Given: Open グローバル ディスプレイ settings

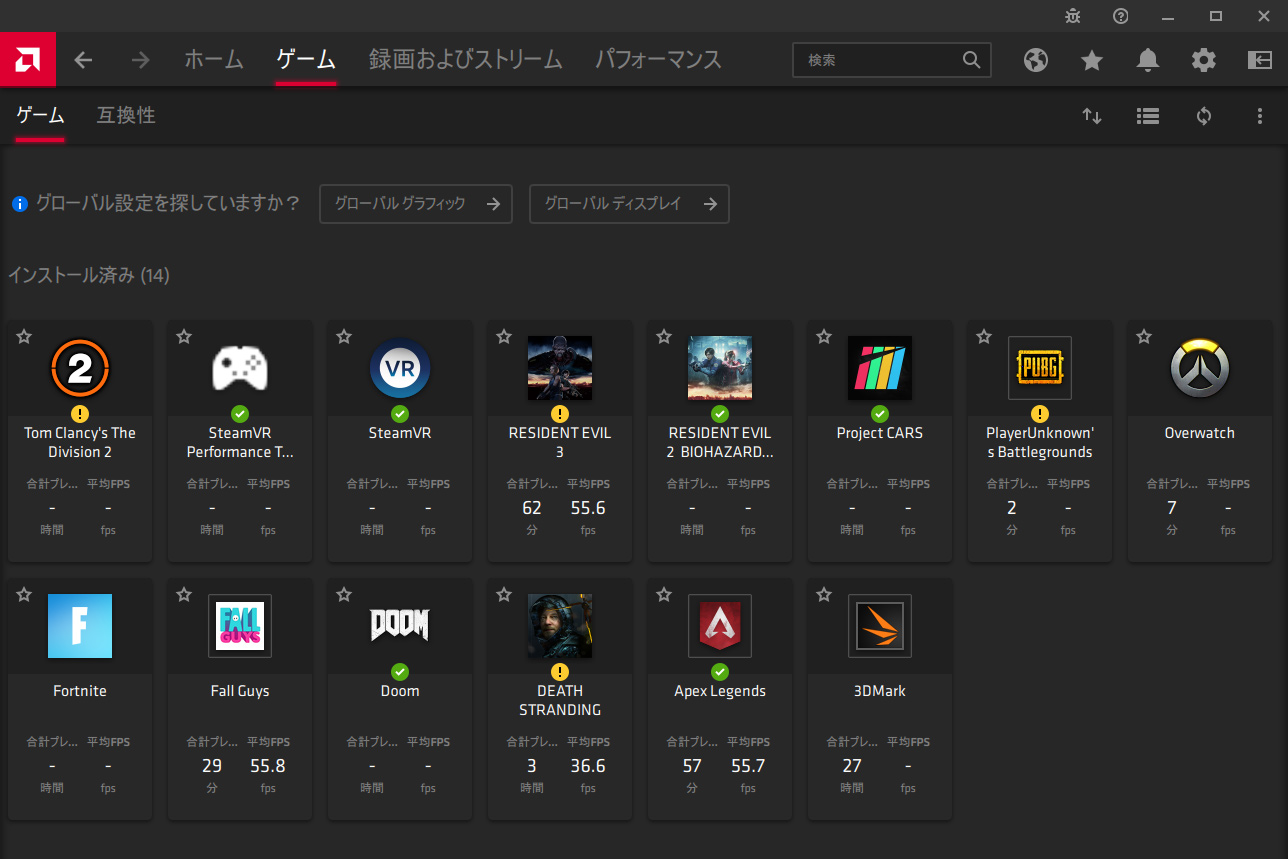Looking at the screenshot, I should pyautogui.click(x=629, y=204).
